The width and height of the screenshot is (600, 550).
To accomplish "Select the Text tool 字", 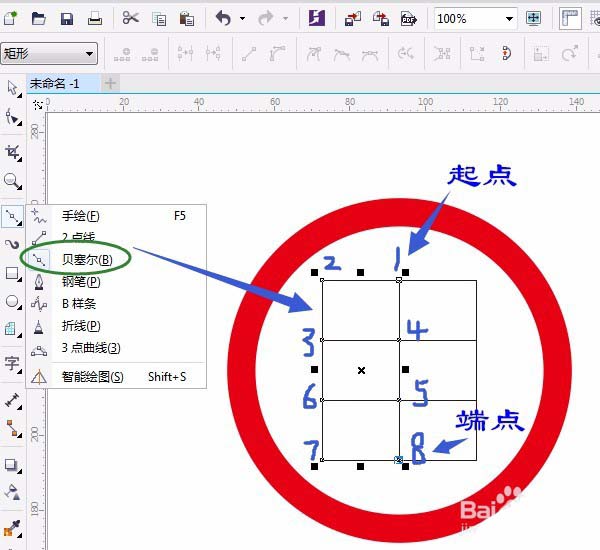I will pos(12,364).
